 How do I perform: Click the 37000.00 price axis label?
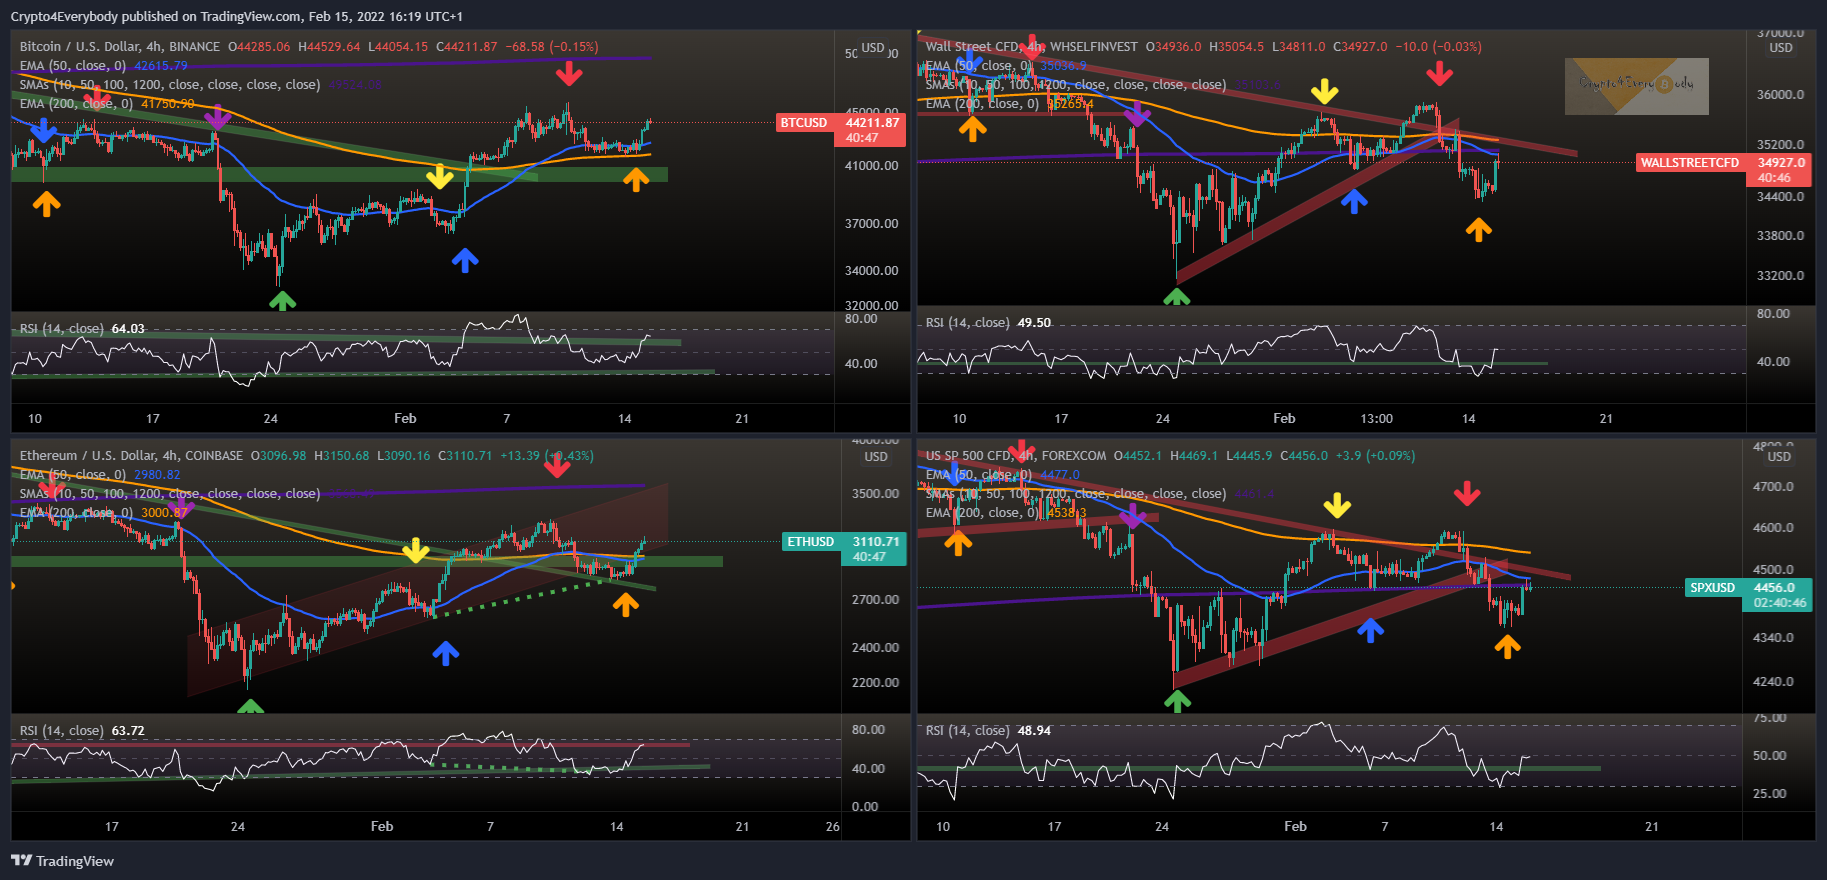872,224
